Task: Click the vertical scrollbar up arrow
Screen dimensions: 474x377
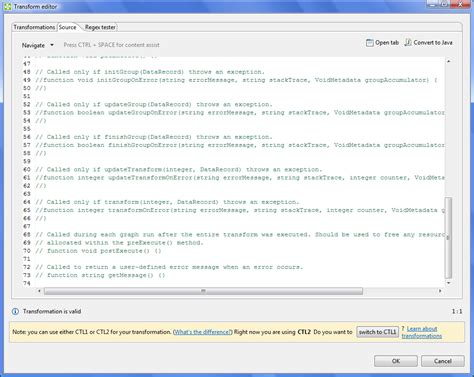Action: (449, 61)
